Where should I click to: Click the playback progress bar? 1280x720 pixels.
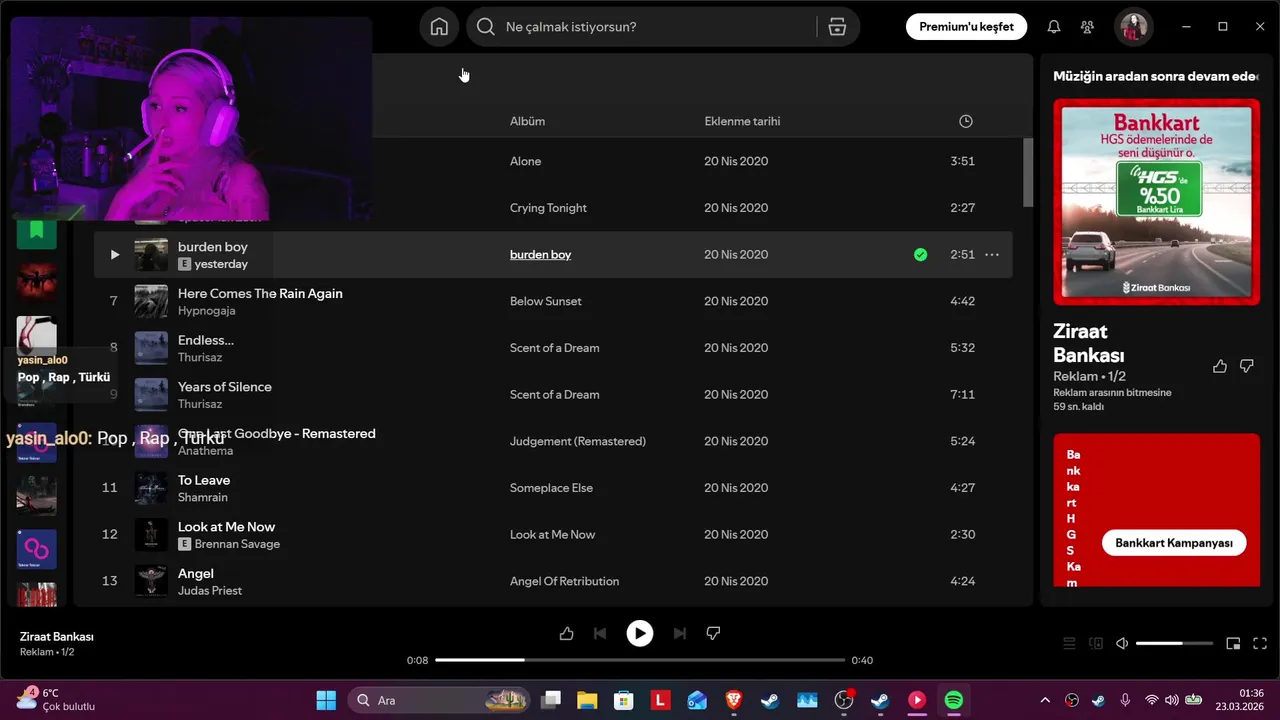(640, 660)
